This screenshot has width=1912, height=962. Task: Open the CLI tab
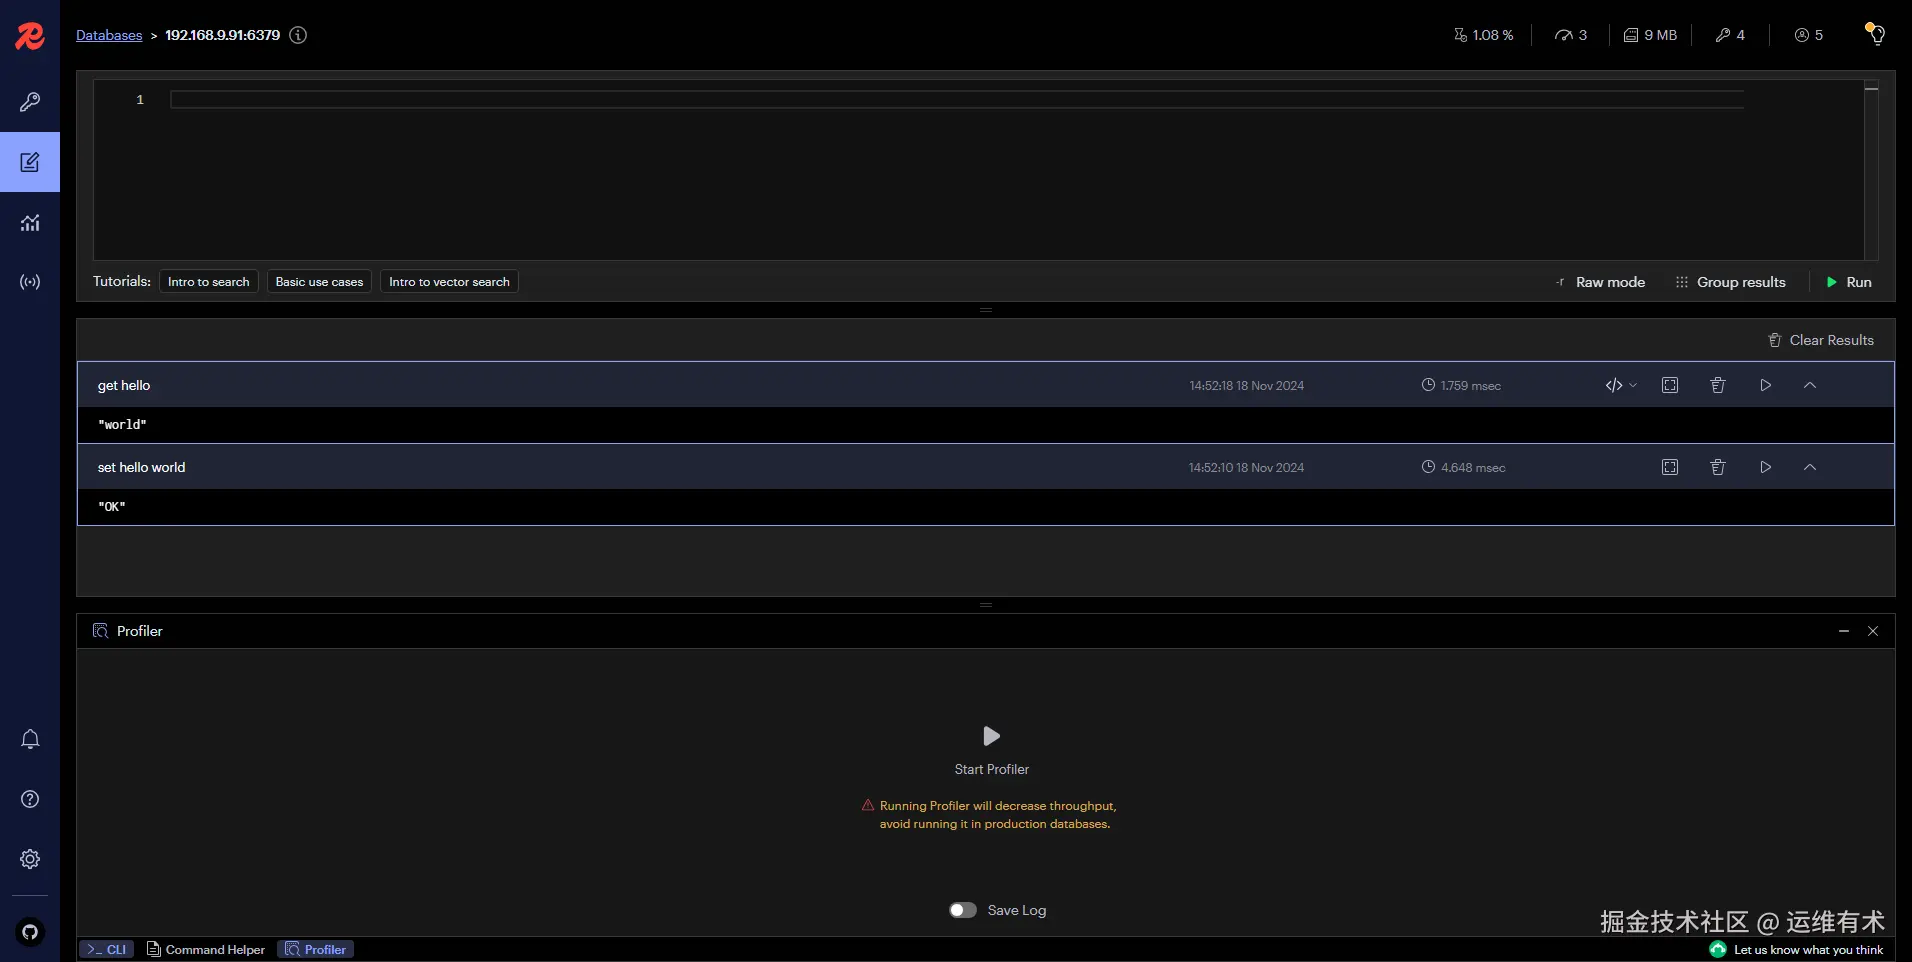click(x=106, y=949)
